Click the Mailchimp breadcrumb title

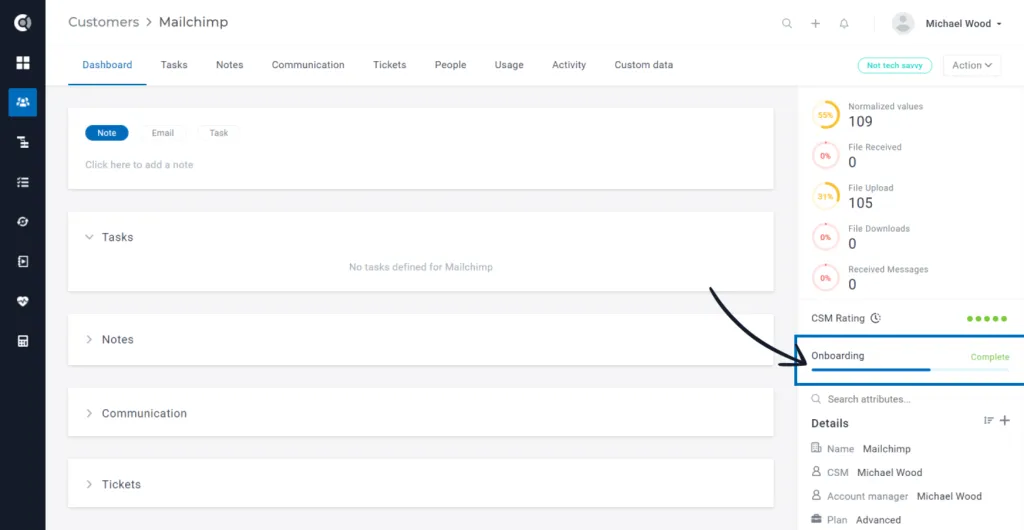tap(193, 22)
